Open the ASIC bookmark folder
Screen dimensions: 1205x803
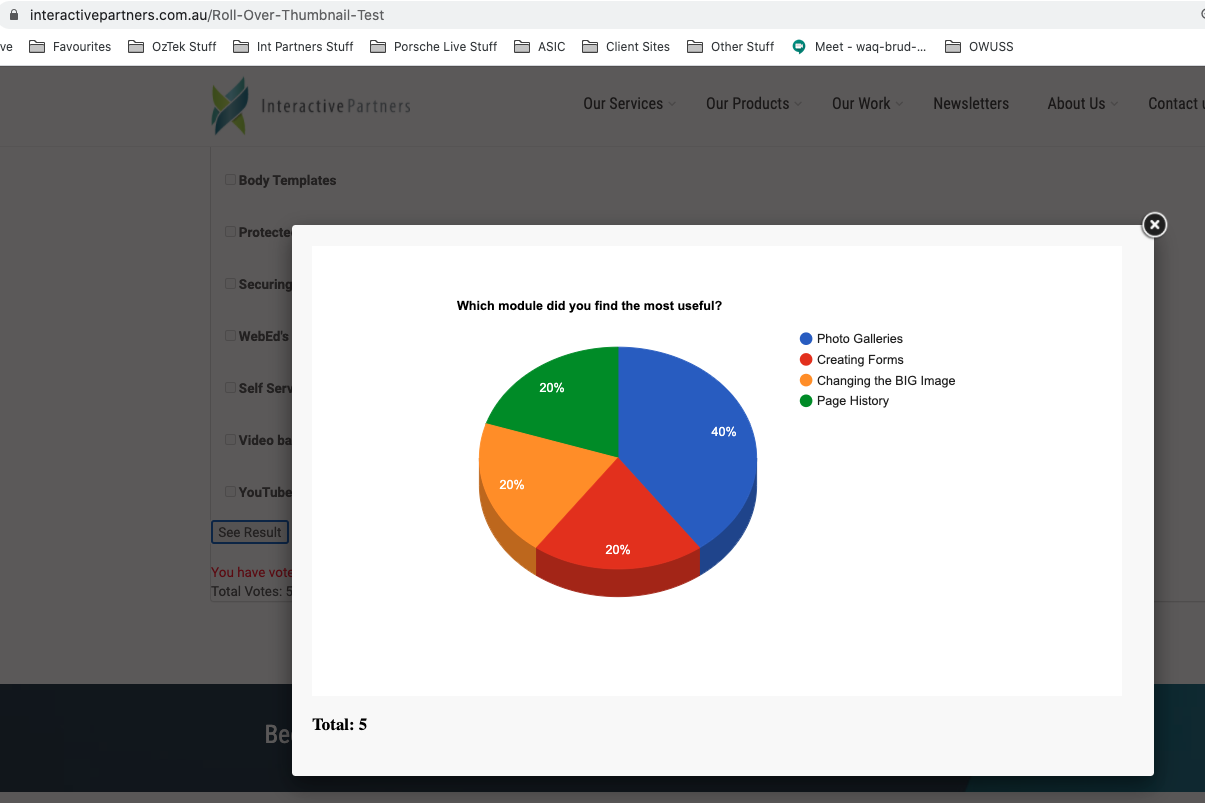coord(549,46)
